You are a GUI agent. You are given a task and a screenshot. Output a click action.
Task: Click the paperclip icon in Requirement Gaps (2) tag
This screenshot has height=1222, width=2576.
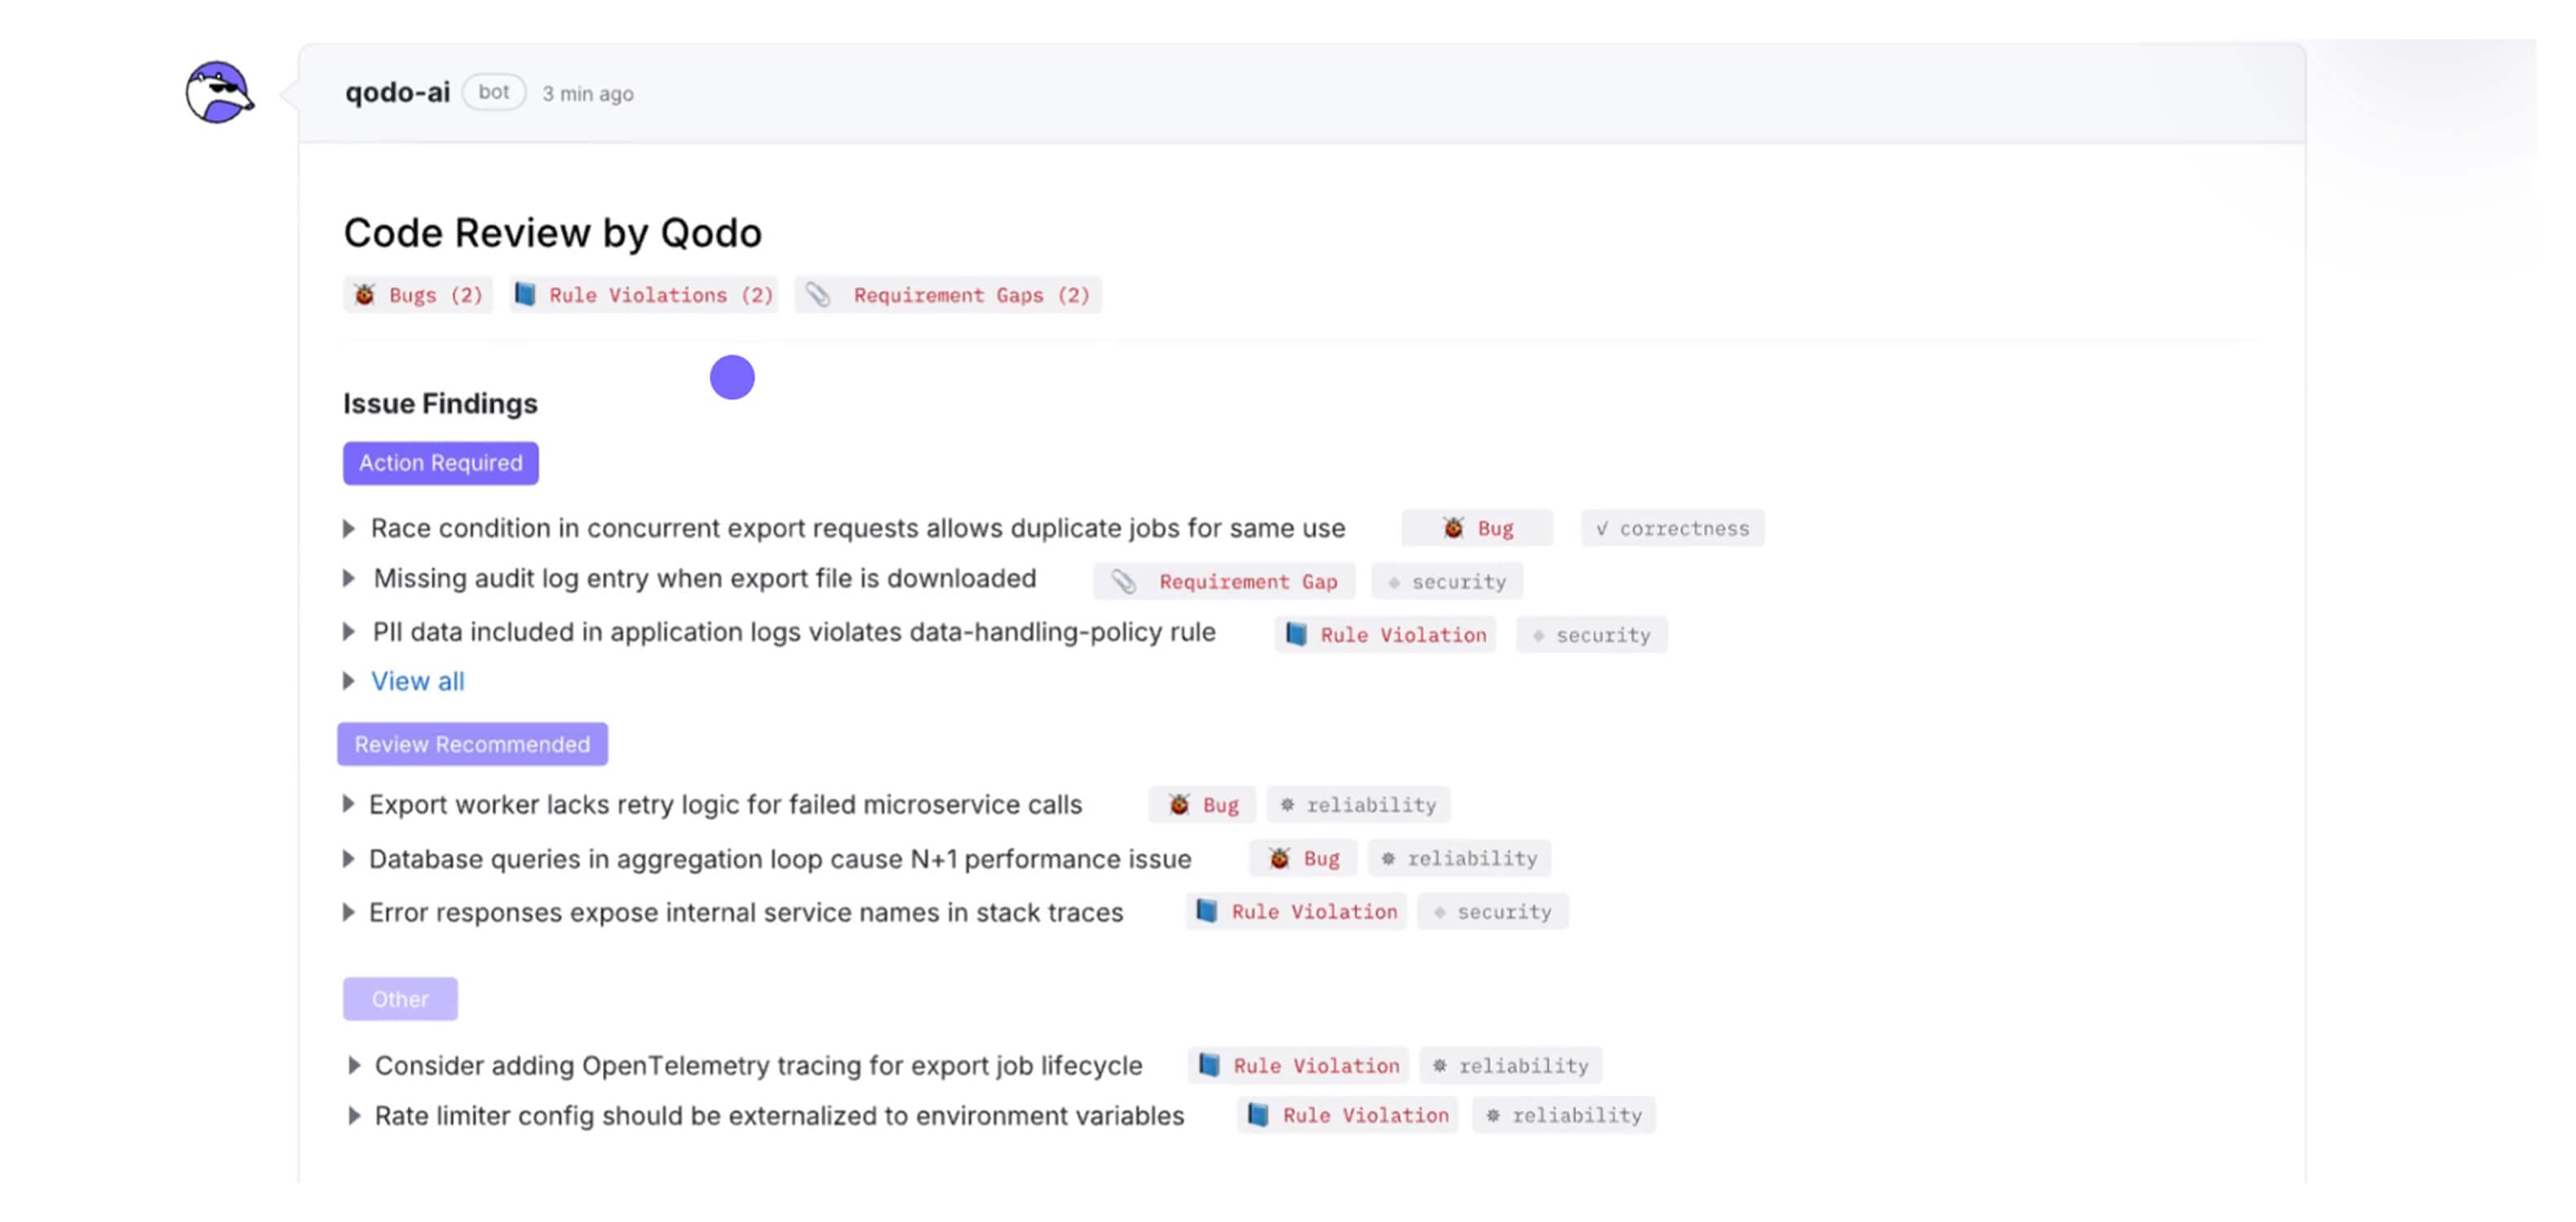[x=818, y=295]
